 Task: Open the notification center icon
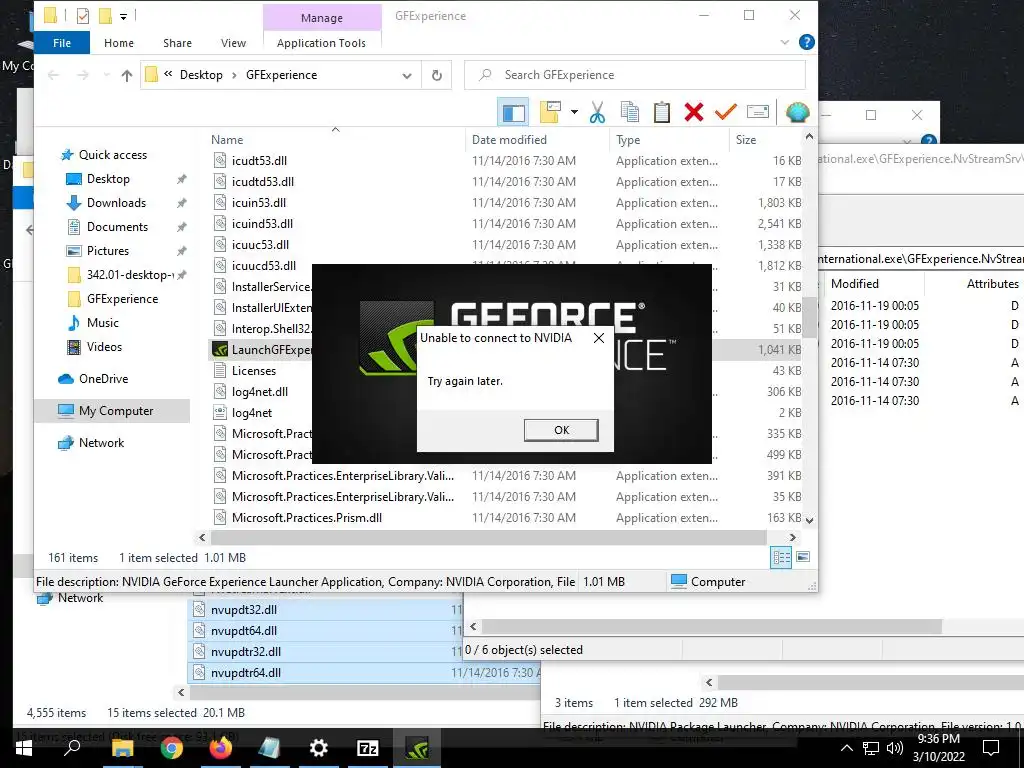click(x=991, y=748)
